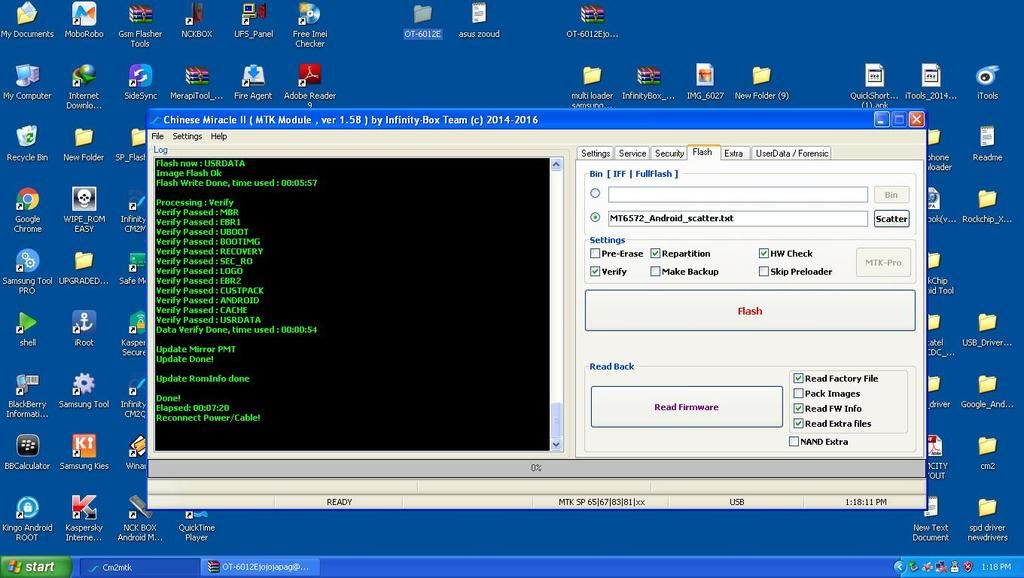Open the WIPE_ROM EASY skull icon
Viewport: 1024px width, 578px height.
click(84, 200)
